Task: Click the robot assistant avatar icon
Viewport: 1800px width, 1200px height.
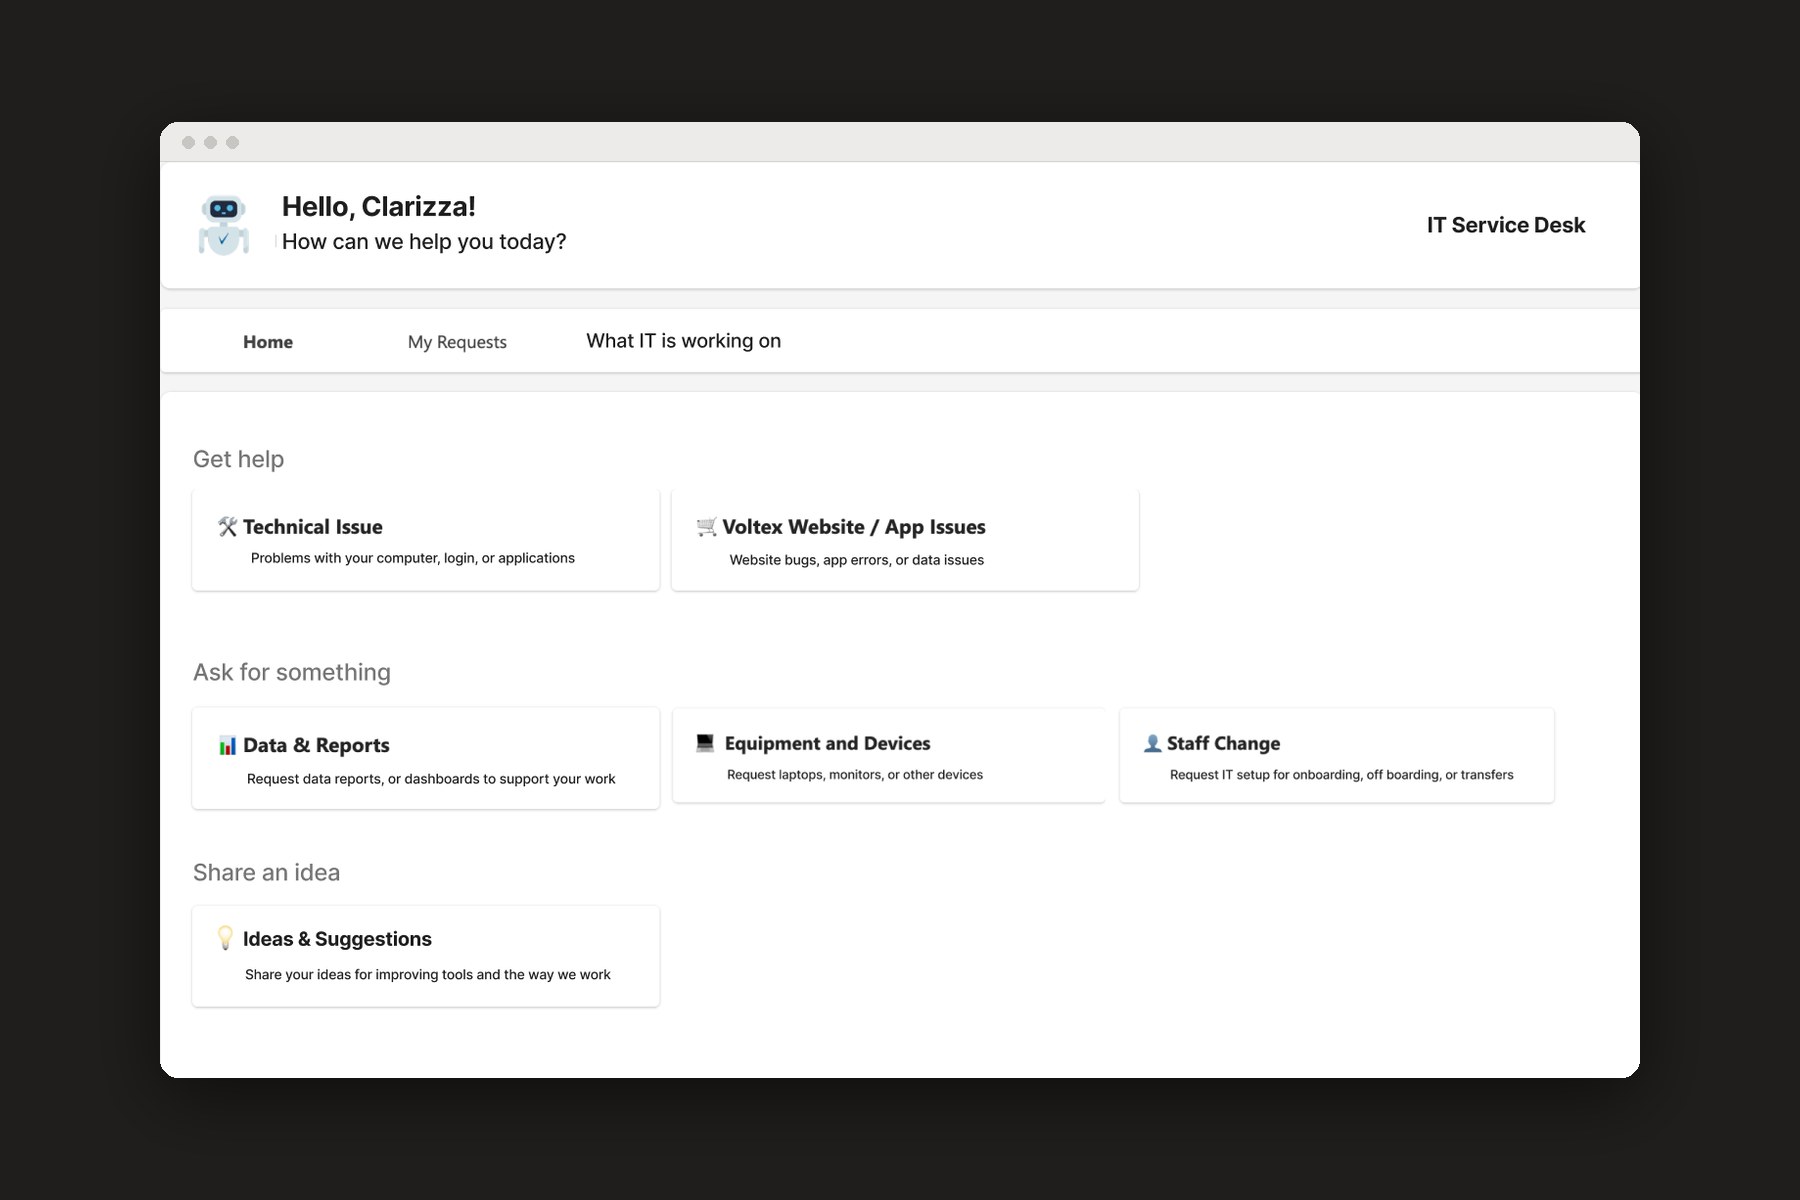Action: (223, 225)
